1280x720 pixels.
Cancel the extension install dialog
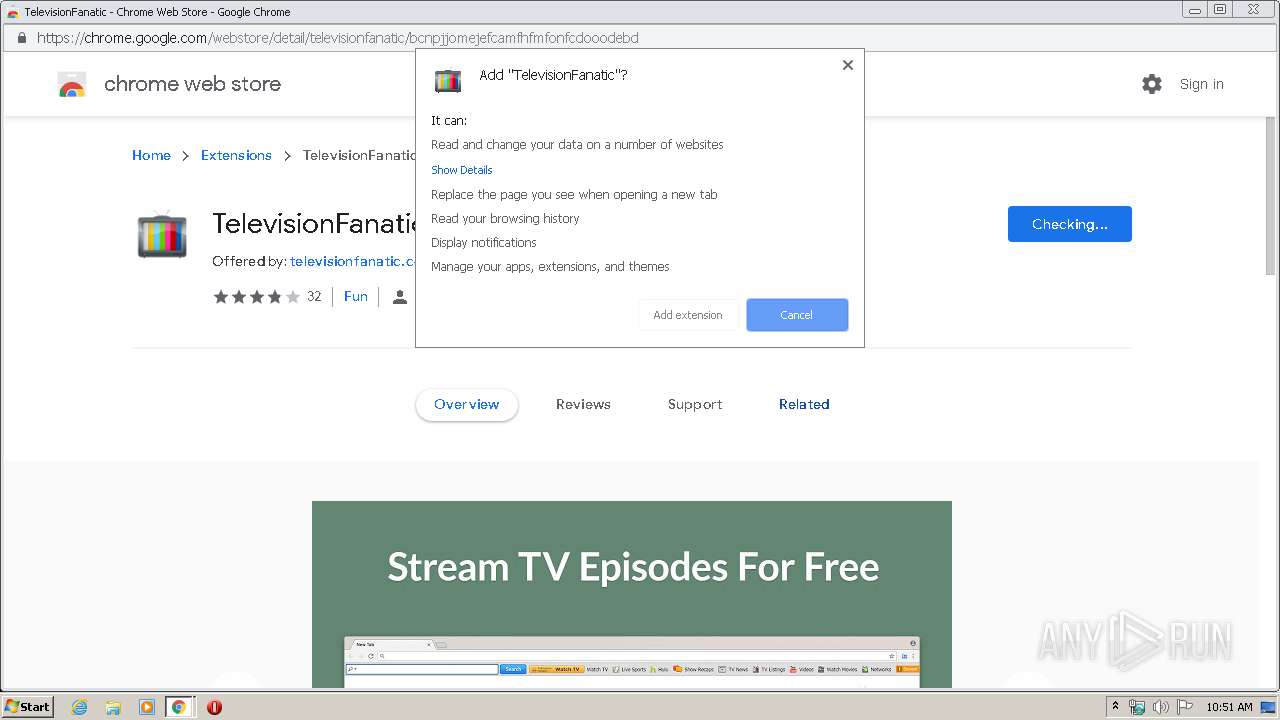[797, 315]
